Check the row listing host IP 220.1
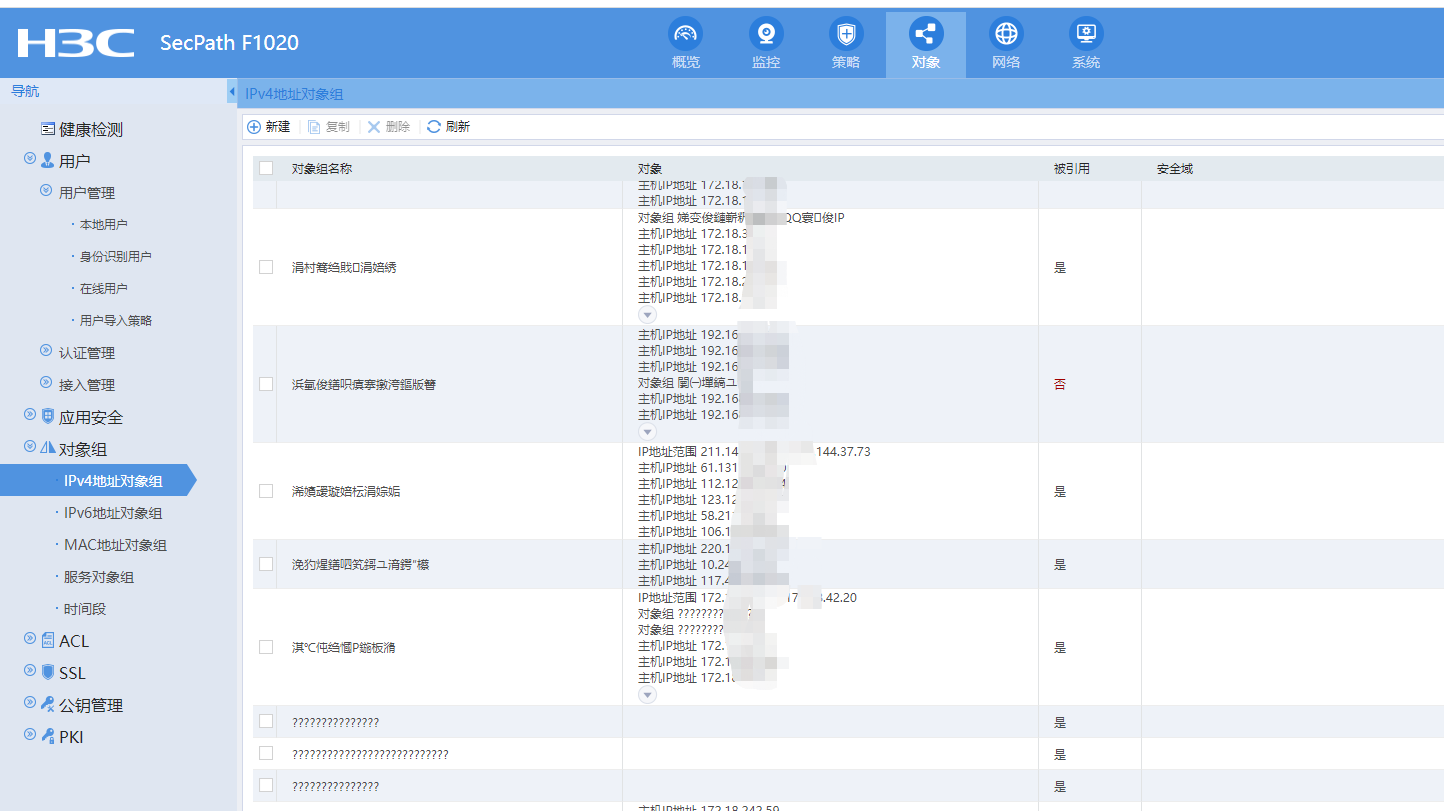Viewport: 1444px width, 811px height. tap(266, 564)
